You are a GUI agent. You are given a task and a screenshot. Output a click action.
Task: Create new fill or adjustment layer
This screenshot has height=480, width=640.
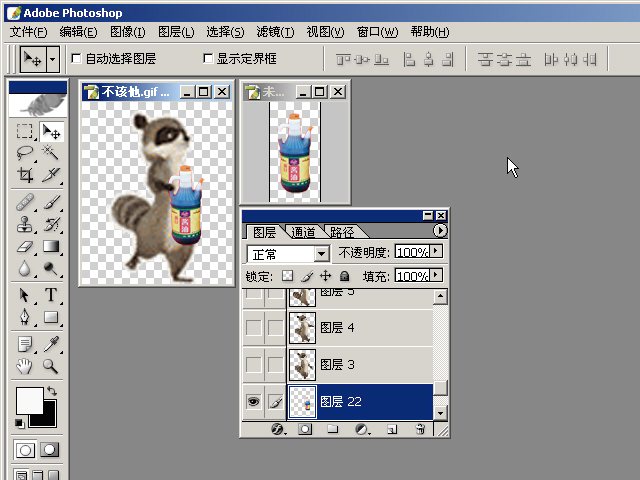[362, 429]
